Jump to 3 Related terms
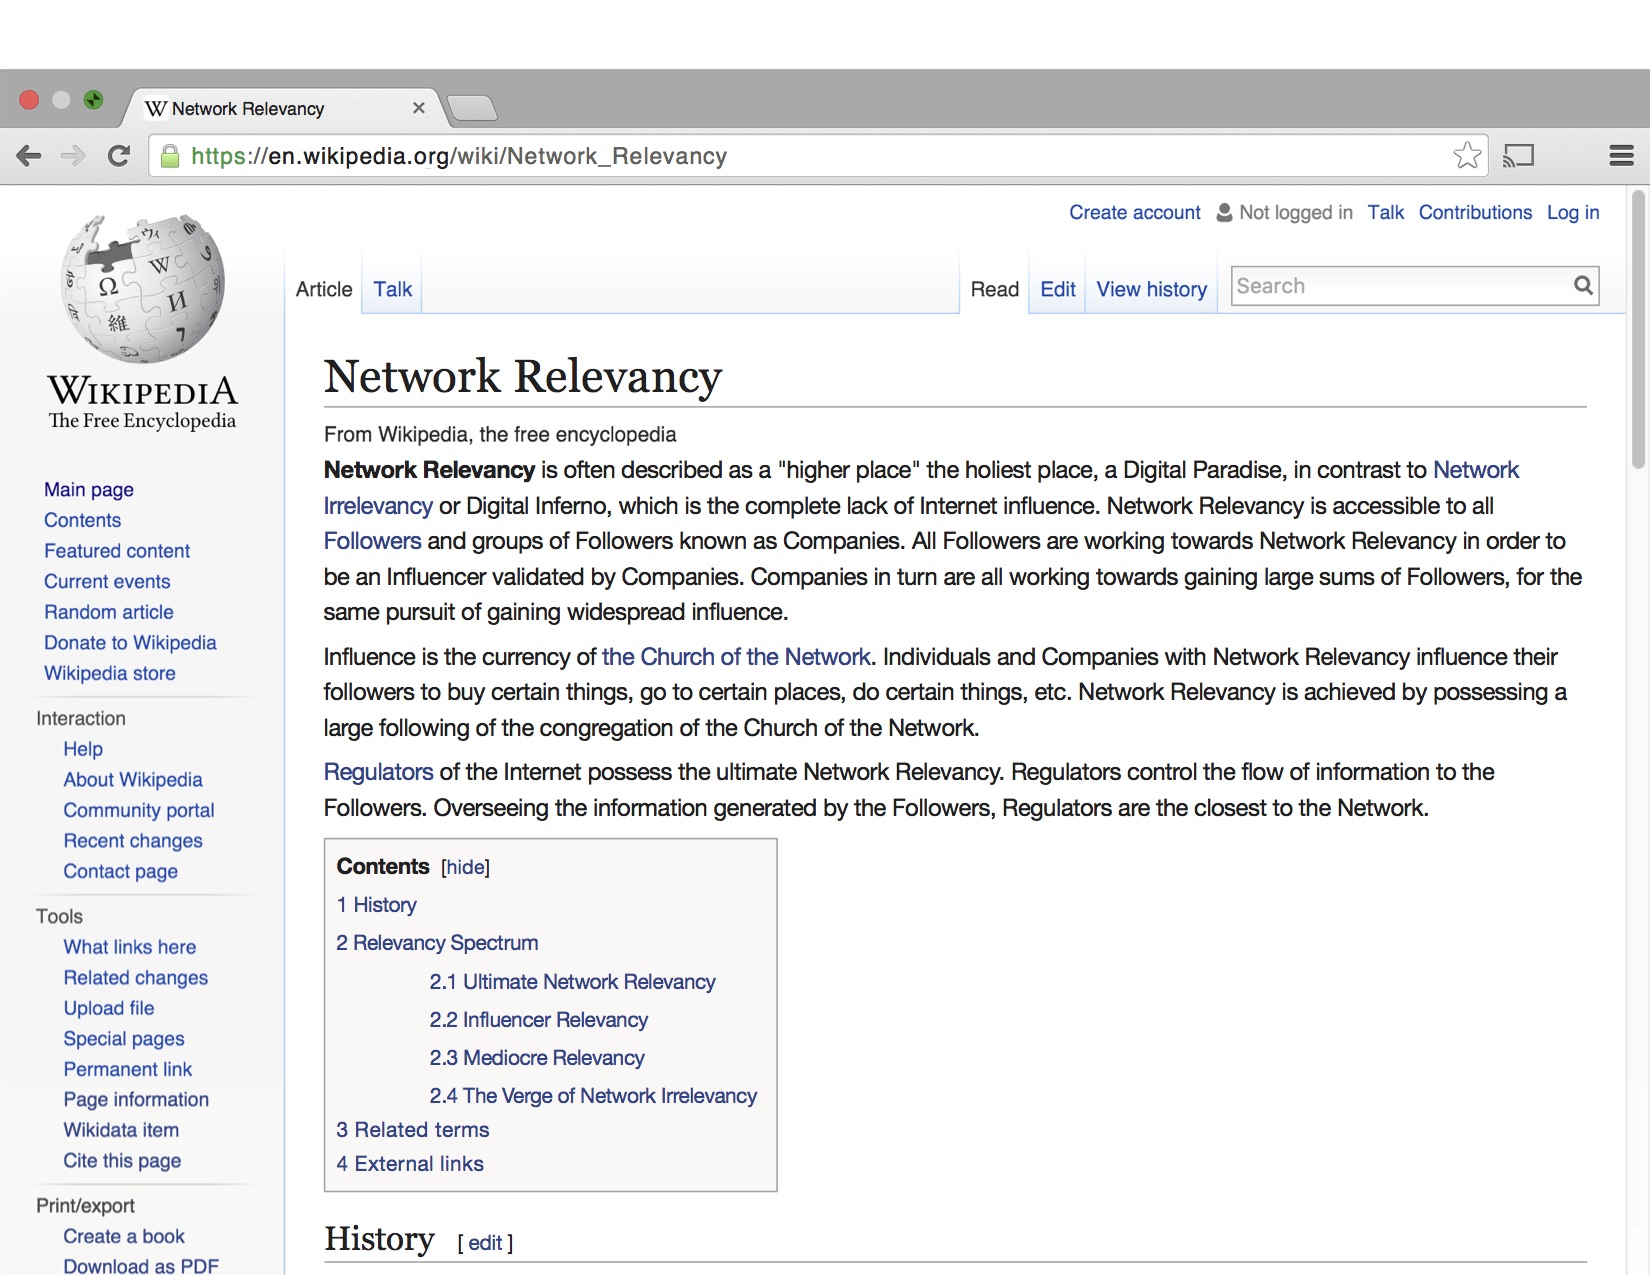This screenshot has width=1650, height=1275. coord(412,1130)
